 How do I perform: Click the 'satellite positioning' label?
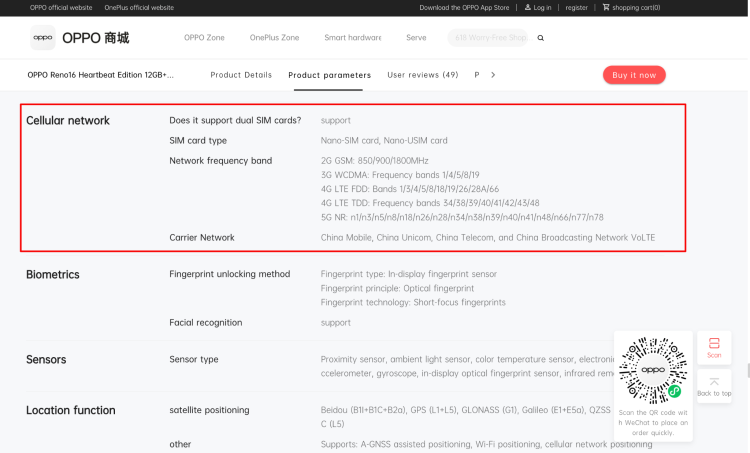click(x=210, y=410)
